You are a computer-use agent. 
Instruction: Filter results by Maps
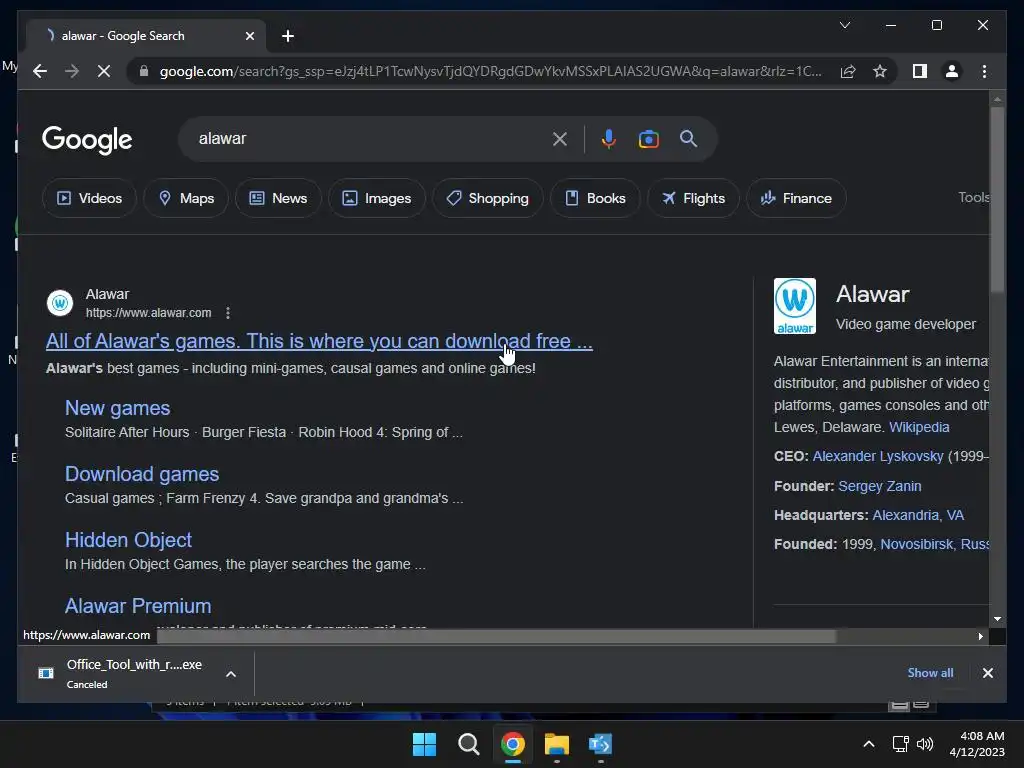point(186,198)
